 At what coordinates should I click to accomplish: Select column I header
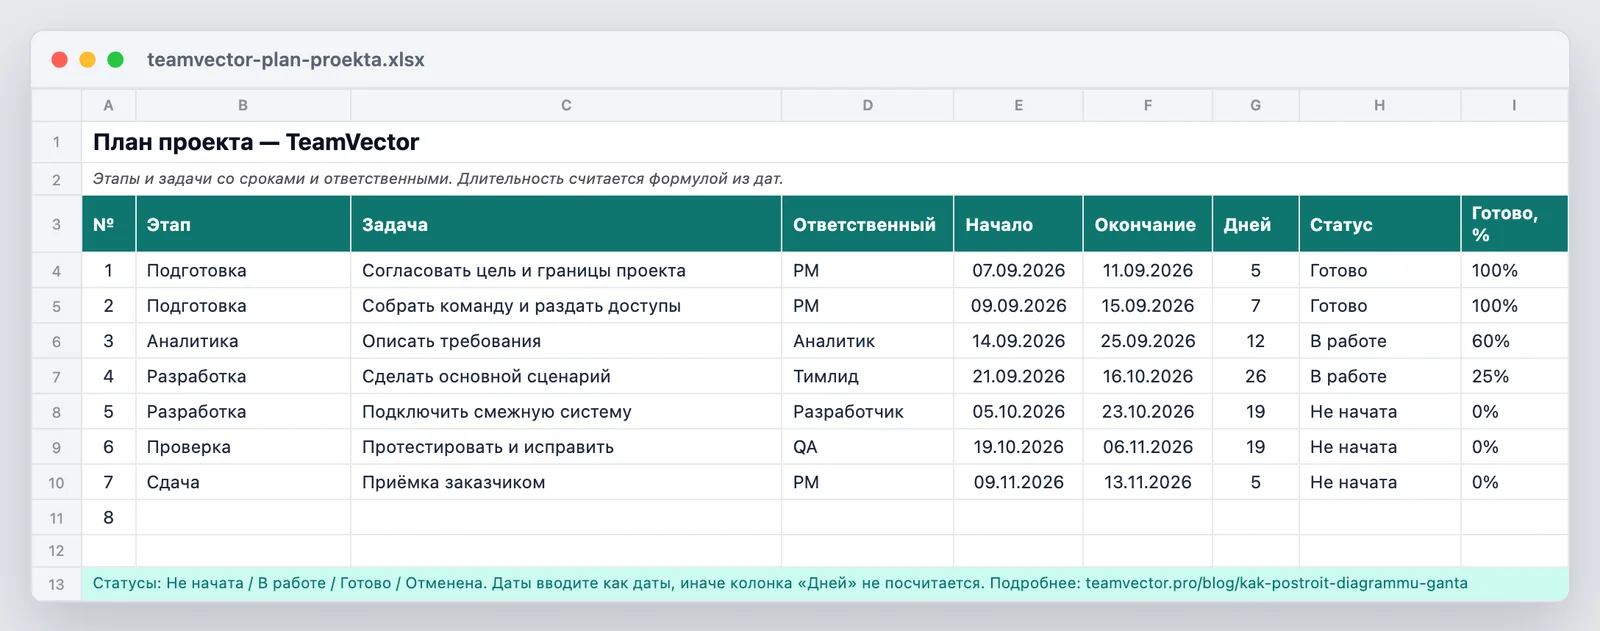(x=1514, y=105)
